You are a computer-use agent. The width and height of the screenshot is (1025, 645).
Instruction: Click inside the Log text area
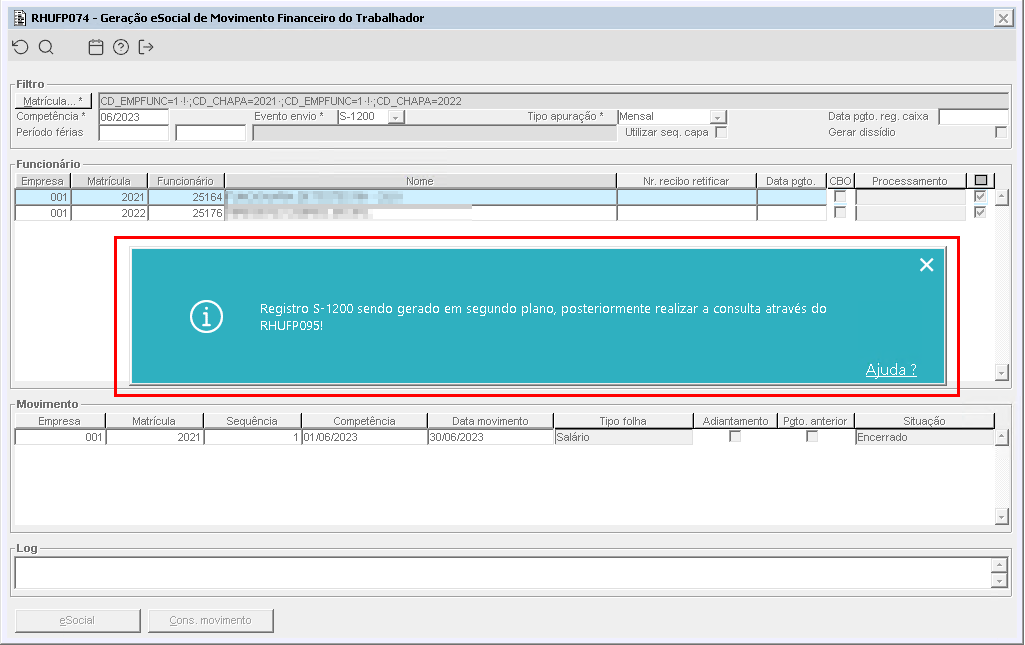tap(502, 573)
